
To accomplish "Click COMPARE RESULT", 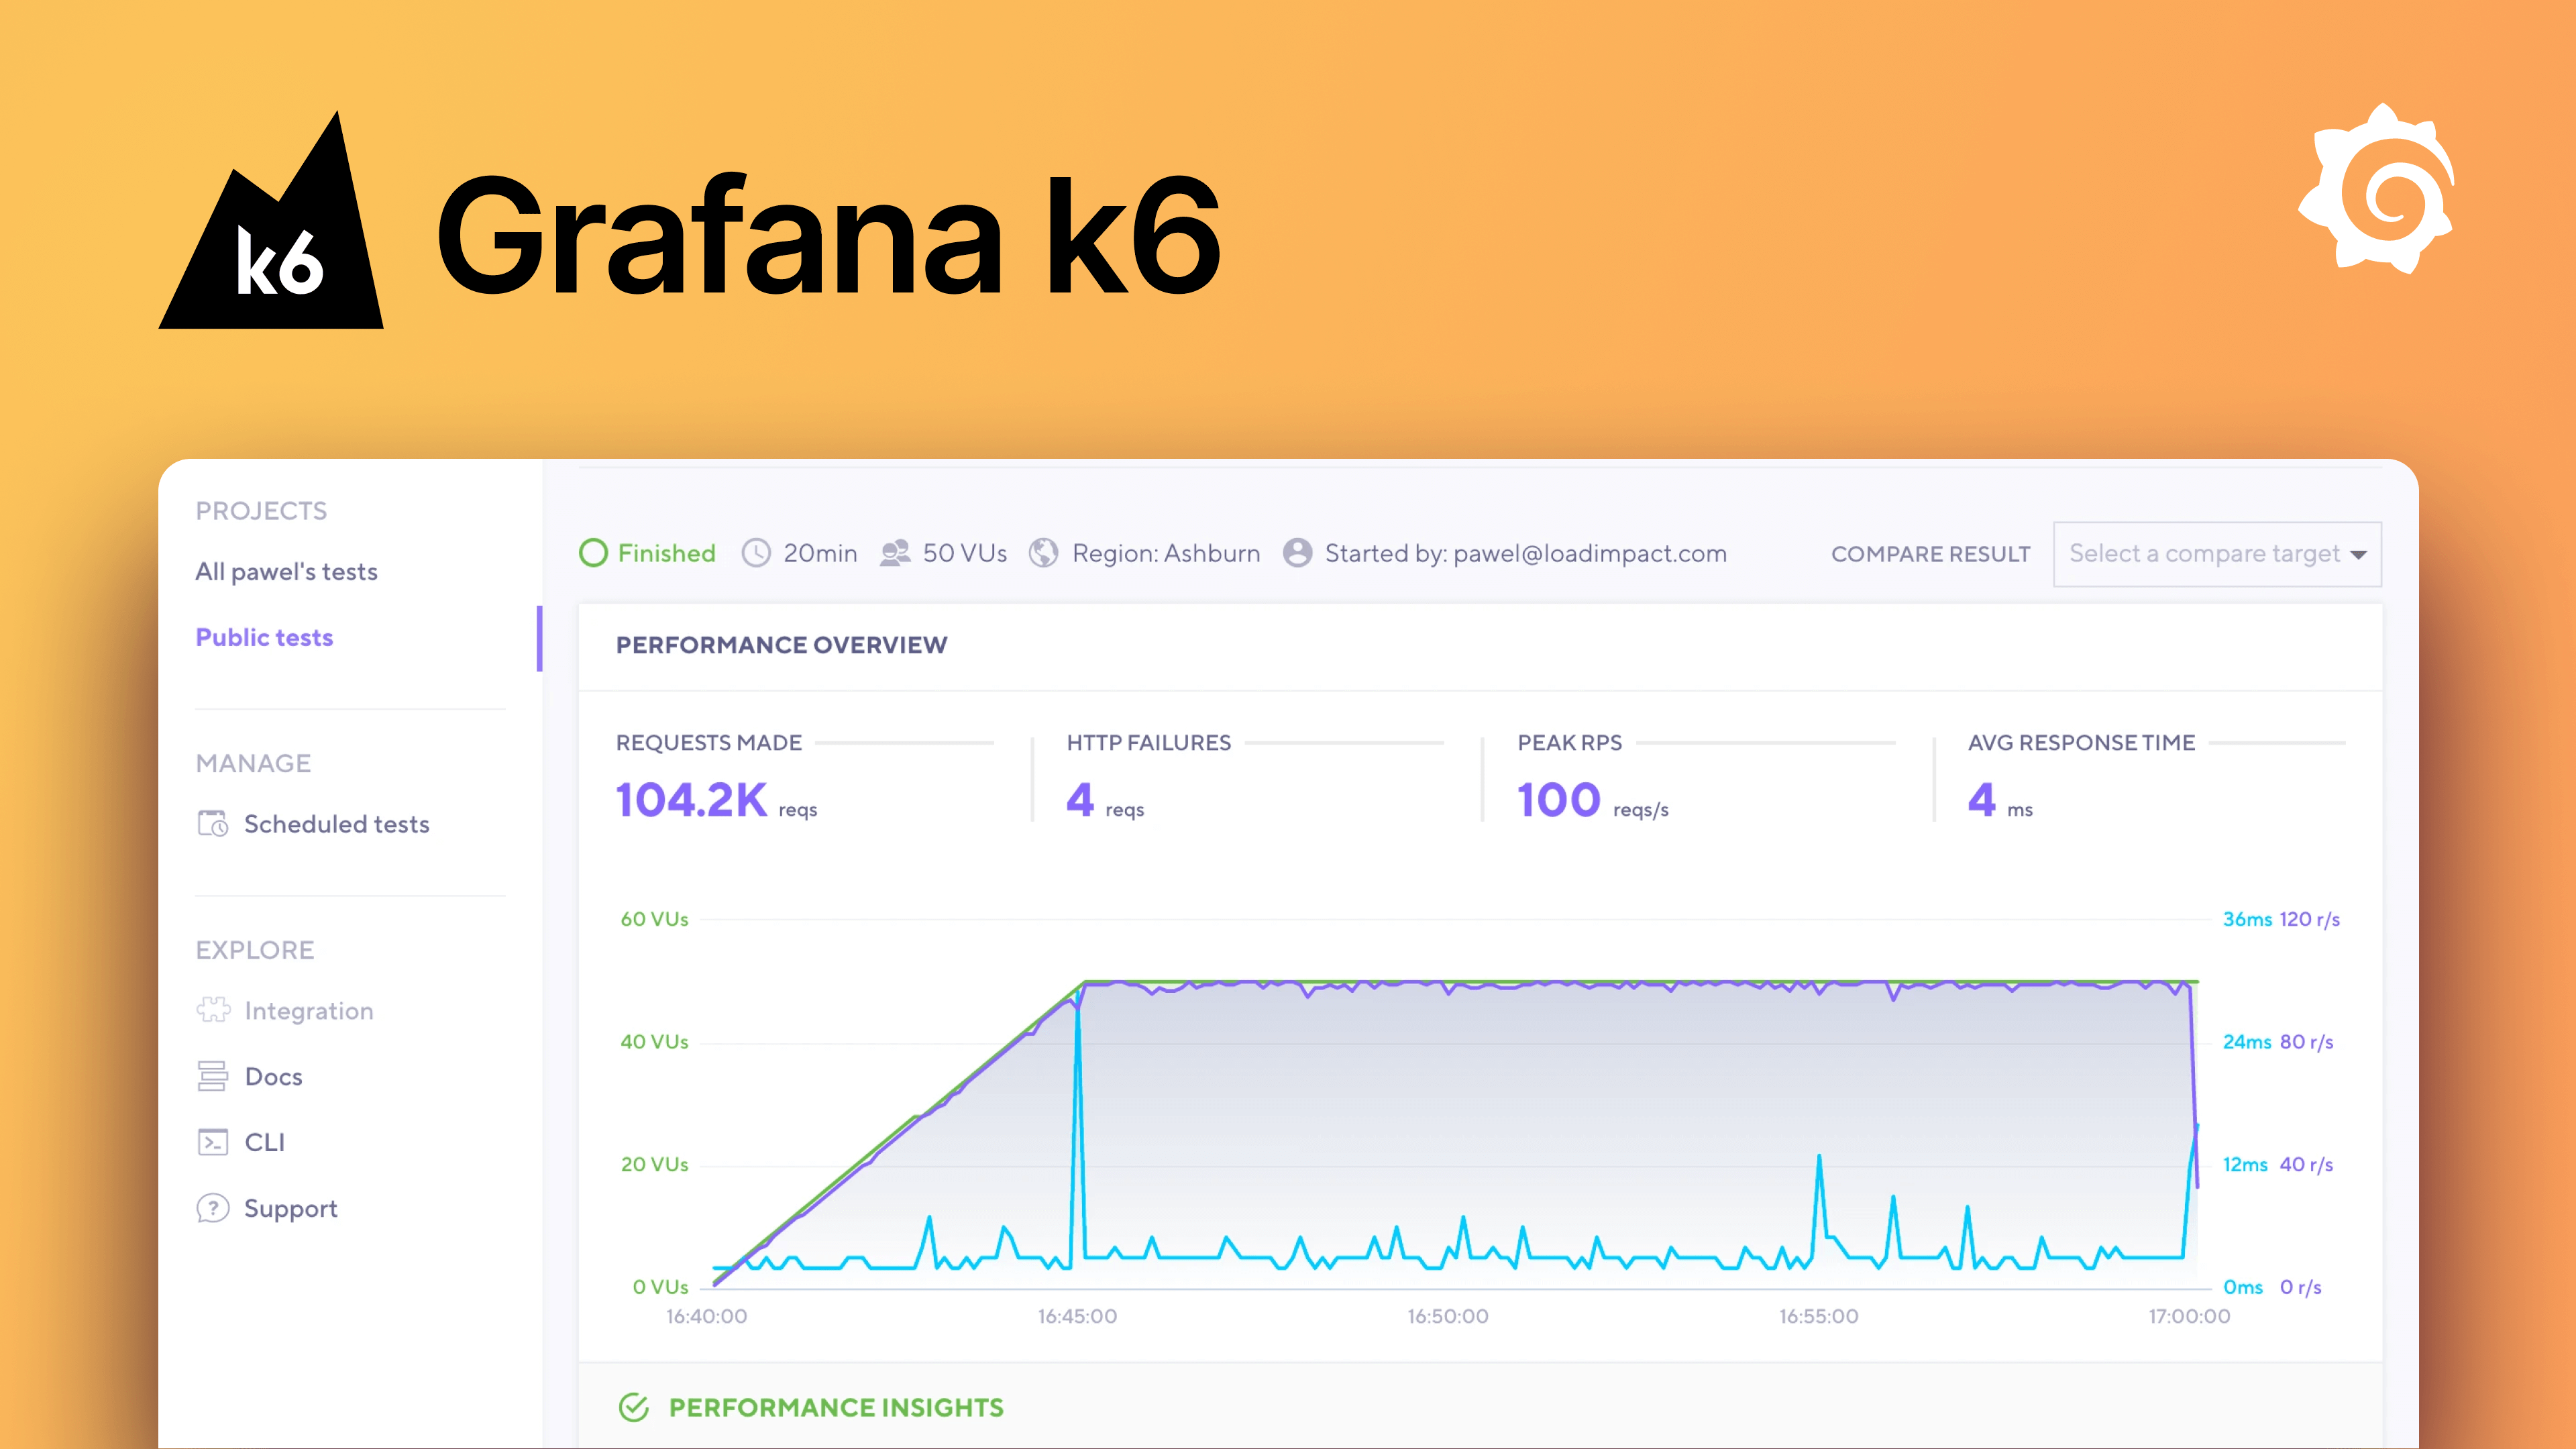I will tap(1929, 553).
